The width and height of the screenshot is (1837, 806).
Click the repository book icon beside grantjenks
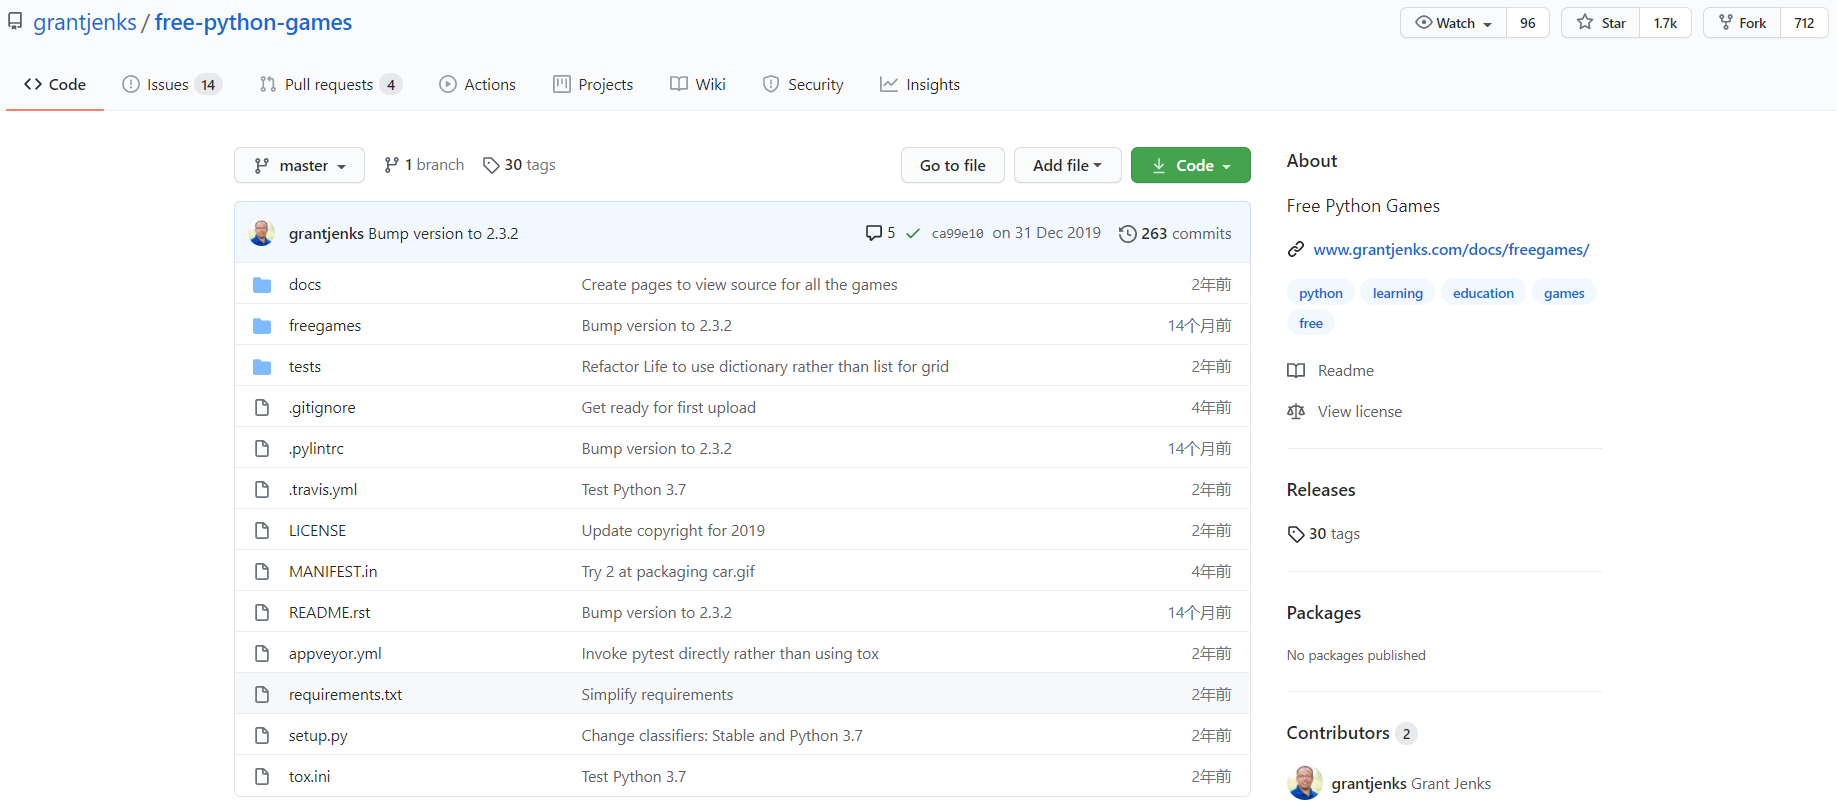click(15, 21)
